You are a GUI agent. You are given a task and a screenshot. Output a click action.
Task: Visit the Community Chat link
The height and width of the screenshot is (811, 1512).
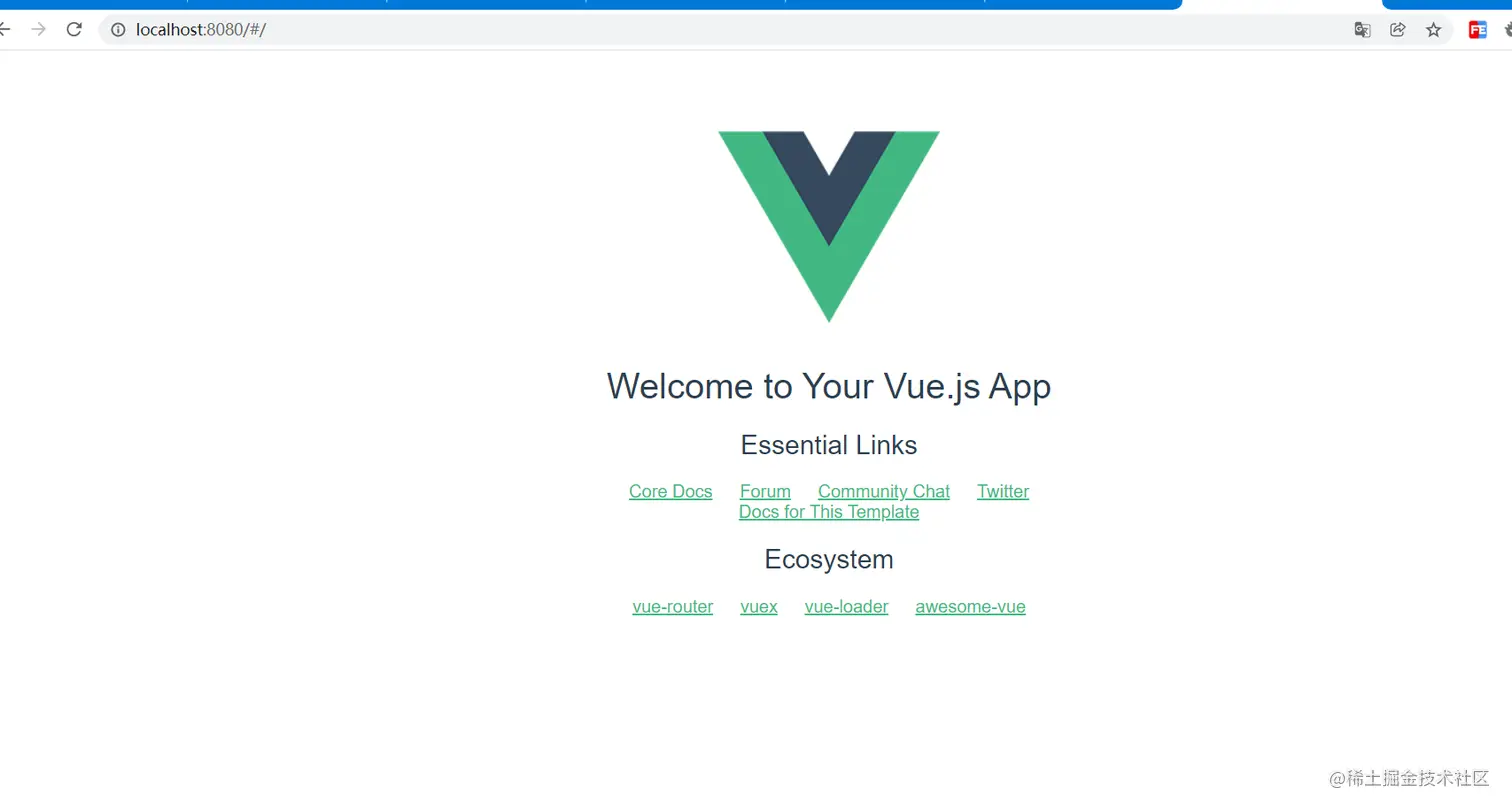[884, 491]
